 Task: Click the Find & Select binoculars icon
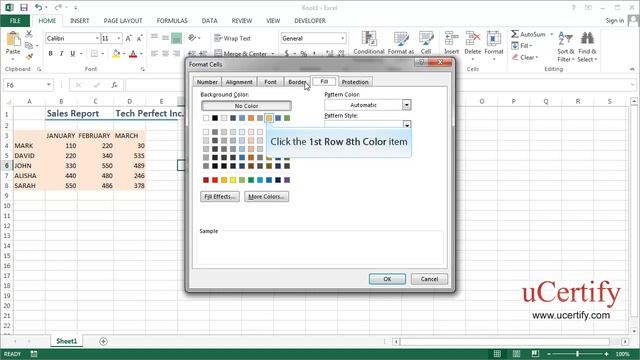point(587,39)
